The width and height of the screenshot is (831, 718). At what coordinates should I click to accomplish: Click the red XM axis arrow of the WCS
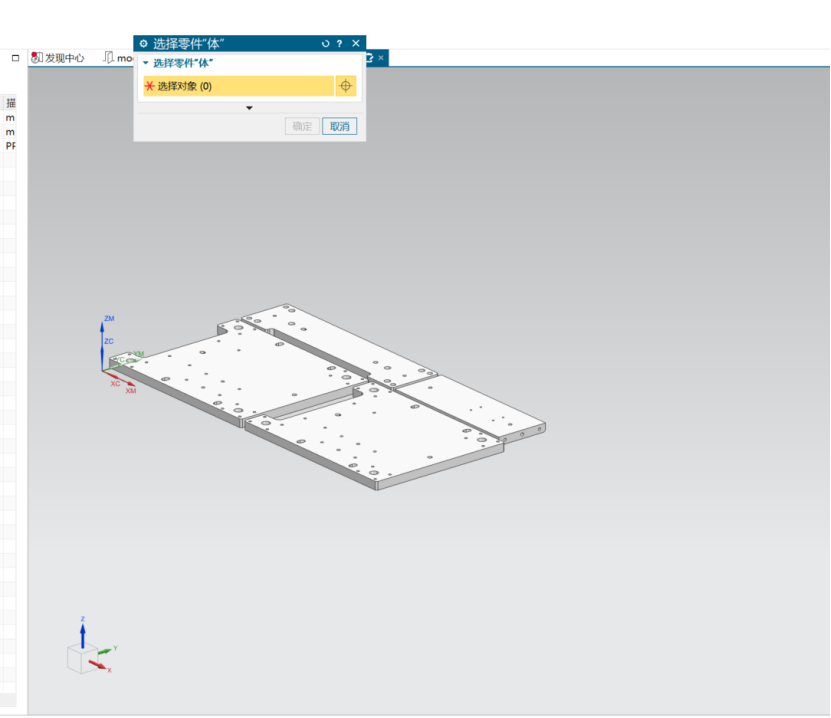[x=123, y=387]
